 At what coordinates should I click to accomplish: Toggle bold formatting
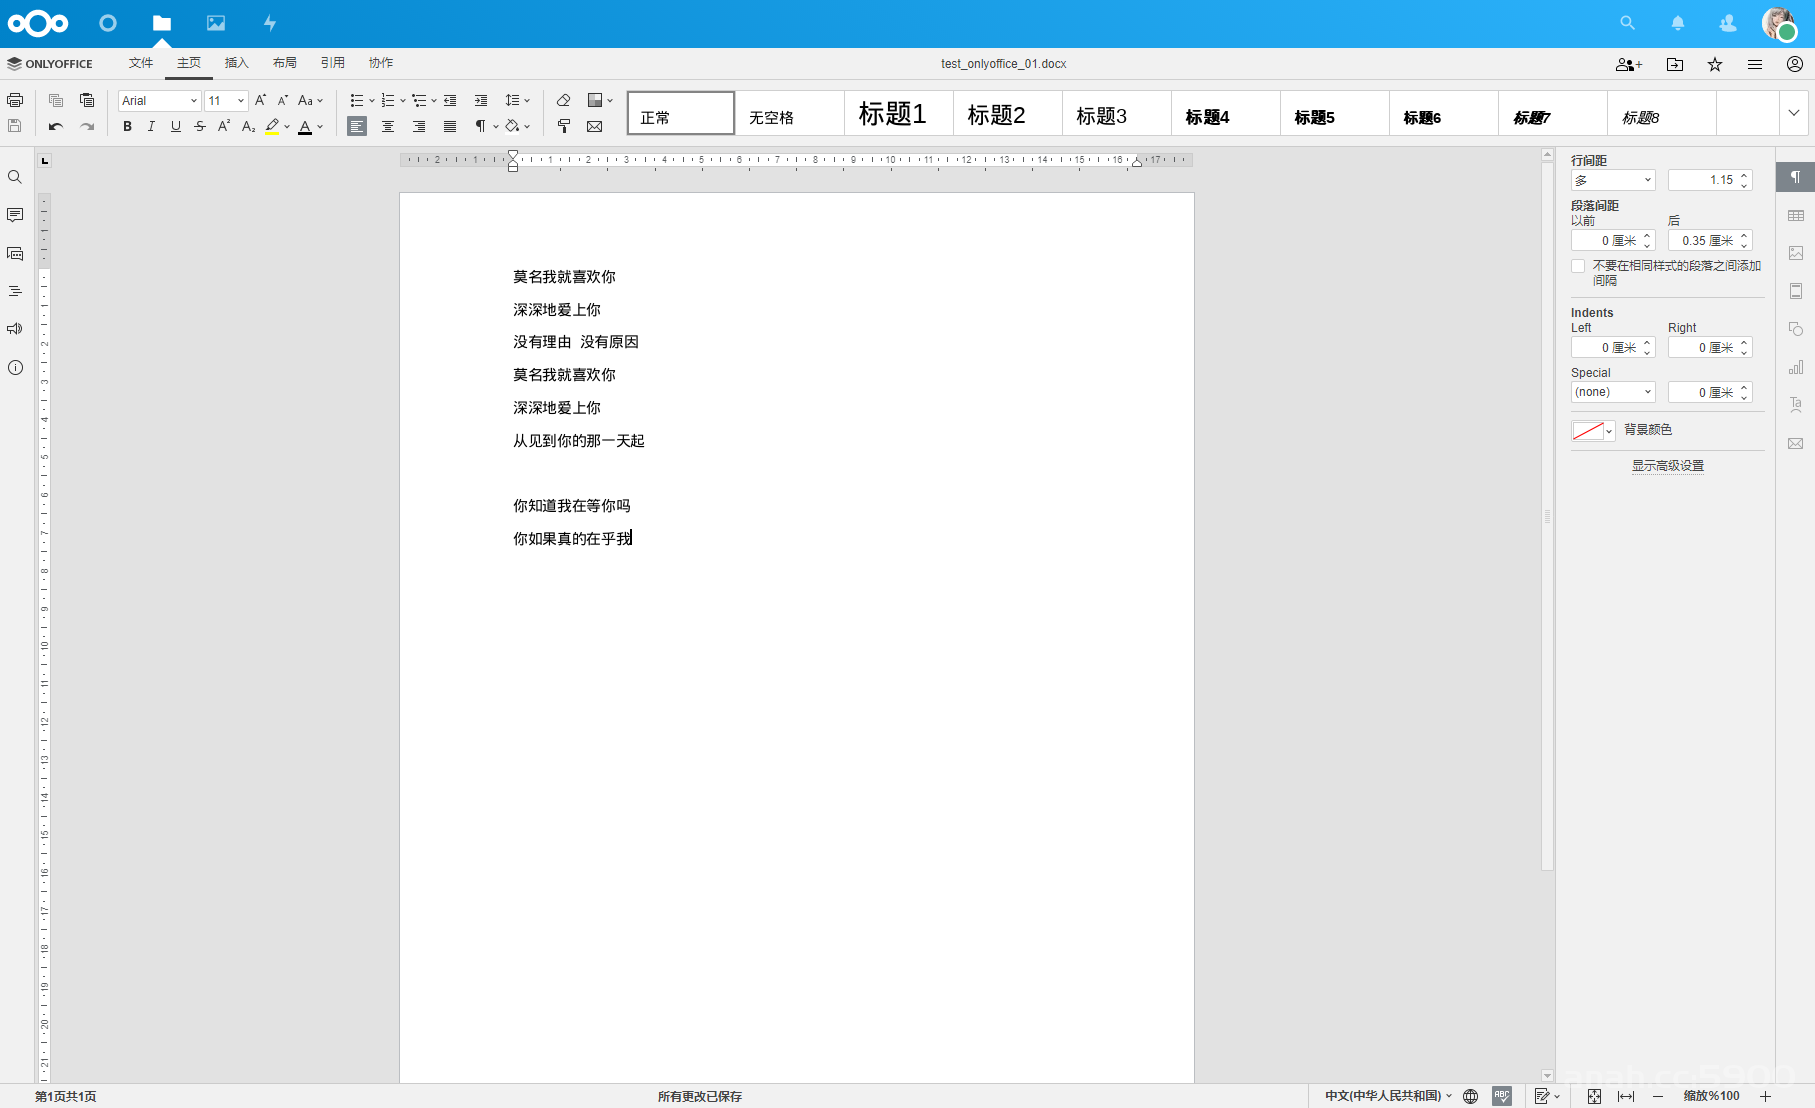pos(127,126)
